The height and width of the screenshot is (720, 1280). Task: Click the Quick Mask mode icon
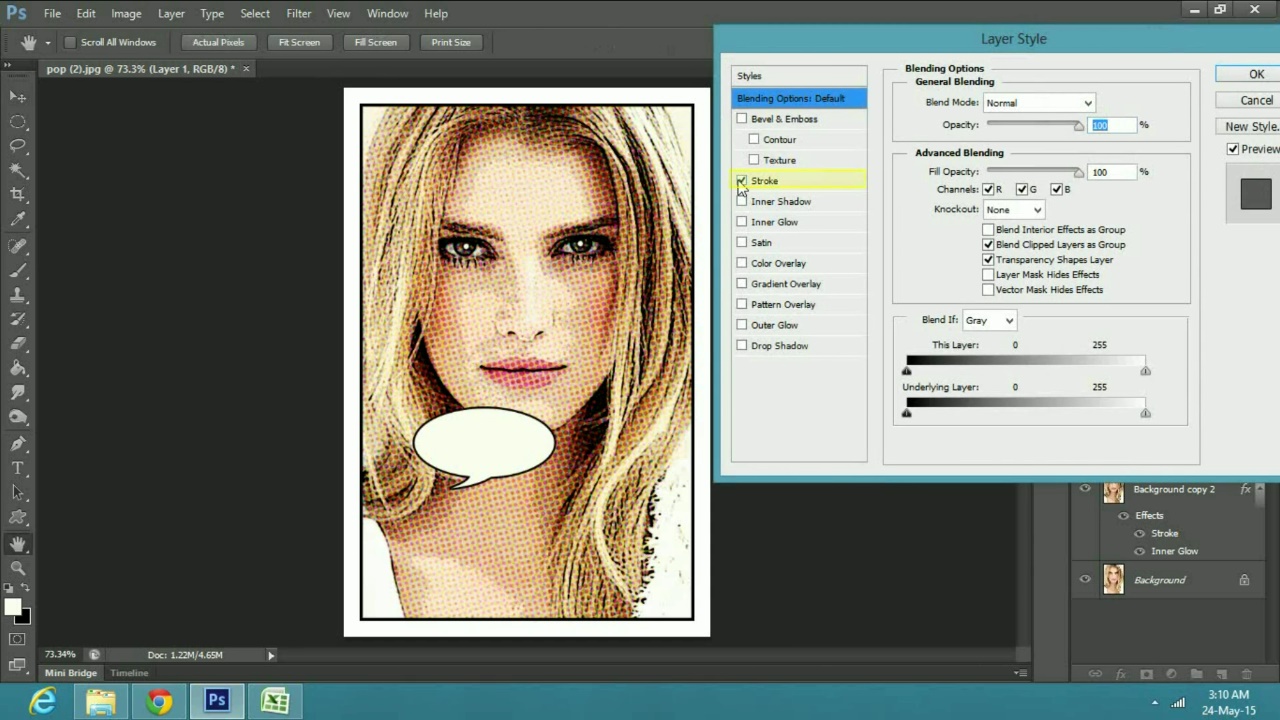pos(18,639)
